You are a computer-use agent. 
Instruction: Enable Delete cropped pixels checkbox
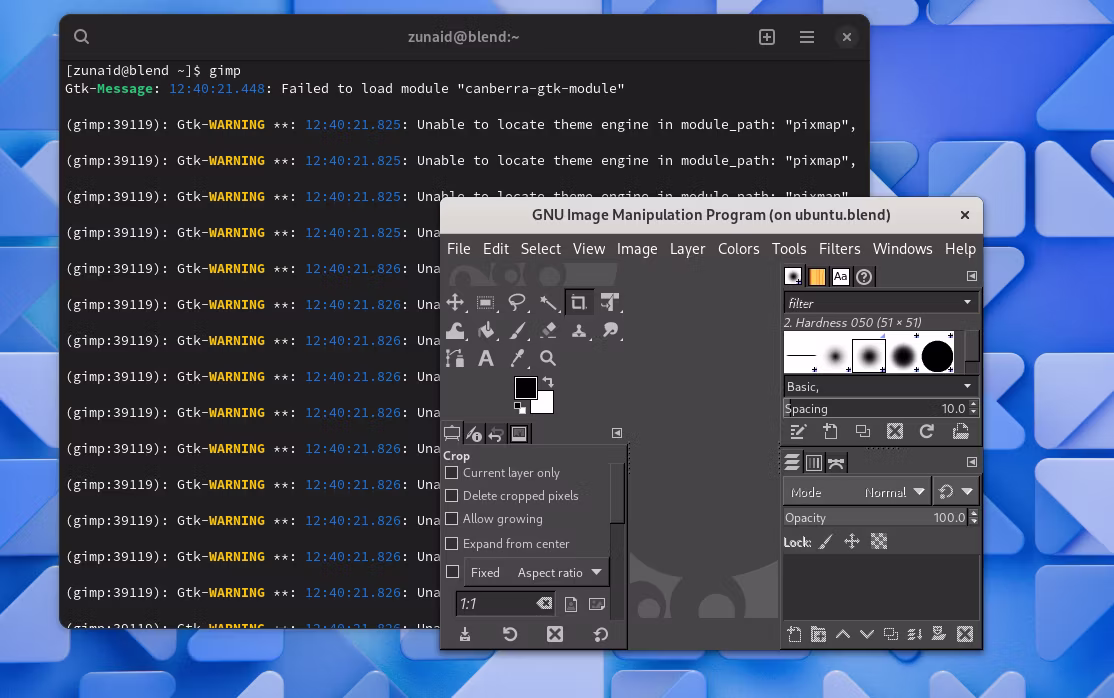[x=451, y=495]
